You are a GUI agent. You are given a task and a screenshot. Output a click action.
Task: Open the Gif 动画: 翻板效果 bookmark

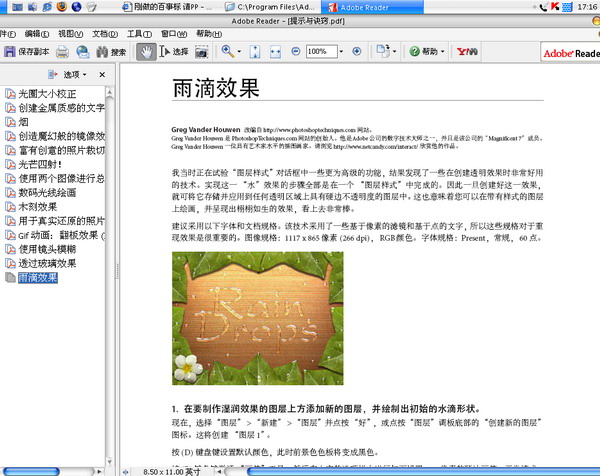[x=62, y=235]
